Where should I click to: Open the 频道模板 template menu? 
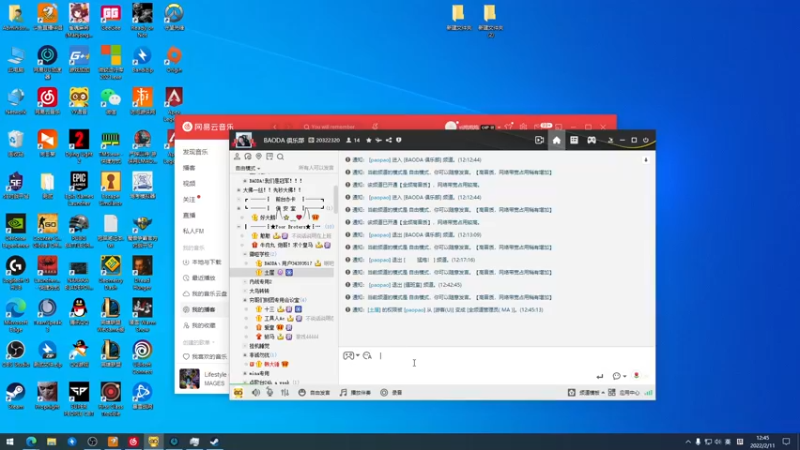pyautogui.click(x=586, y=392)
